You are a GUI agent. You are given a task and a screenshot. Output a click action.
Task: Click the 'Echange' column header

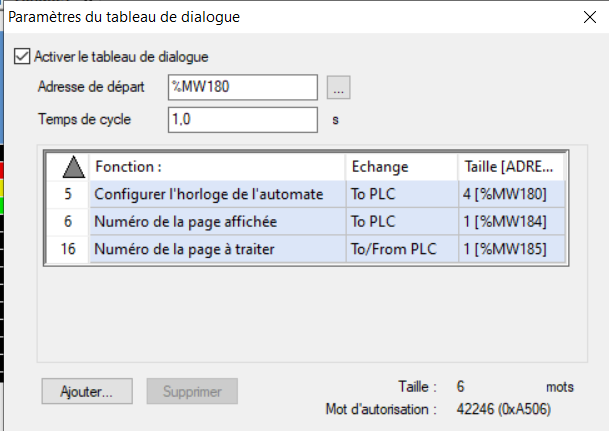[x=400, y=166]
